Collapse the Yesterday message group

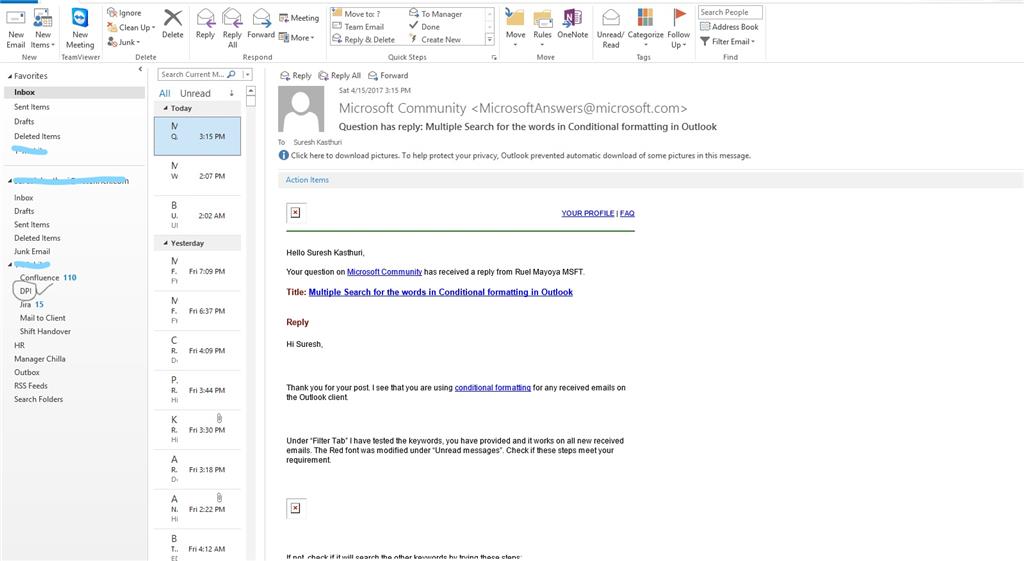click(165, 243)
